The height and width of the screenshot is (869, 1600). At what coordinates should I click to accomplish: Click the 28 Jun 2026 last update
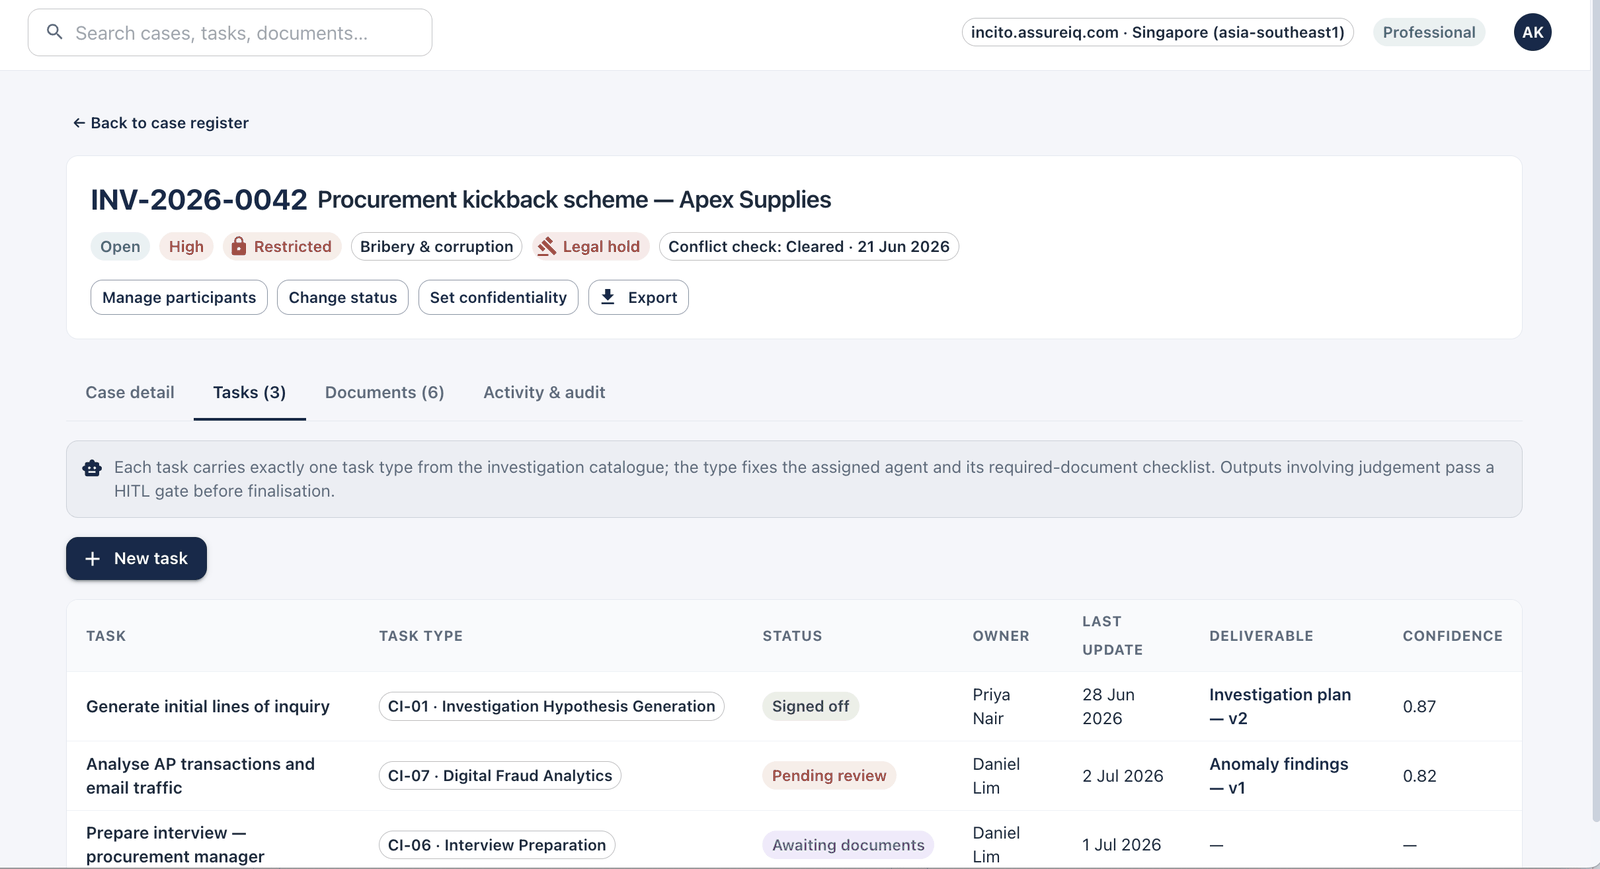point(1108,706)
